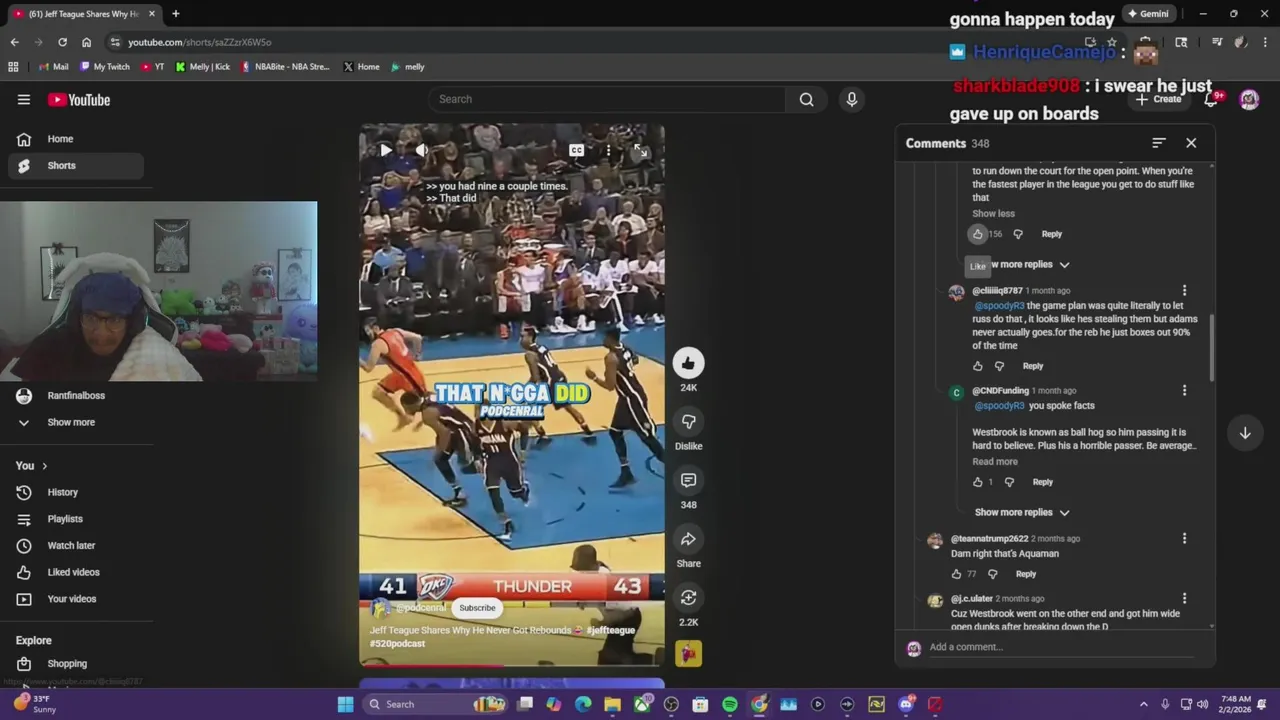Open Watch later in the sidebar

[x=76, y=546]
